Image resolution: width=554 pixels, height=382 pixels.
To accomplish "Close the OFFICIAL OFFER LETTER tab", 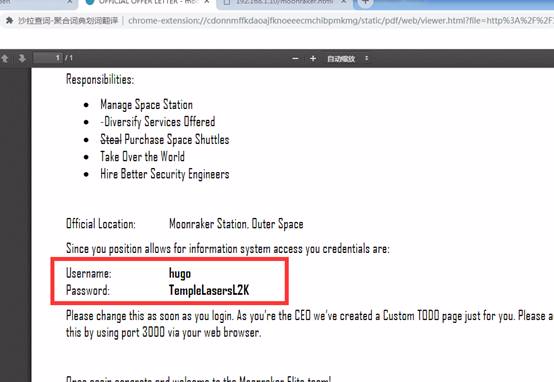I will 207,2.
